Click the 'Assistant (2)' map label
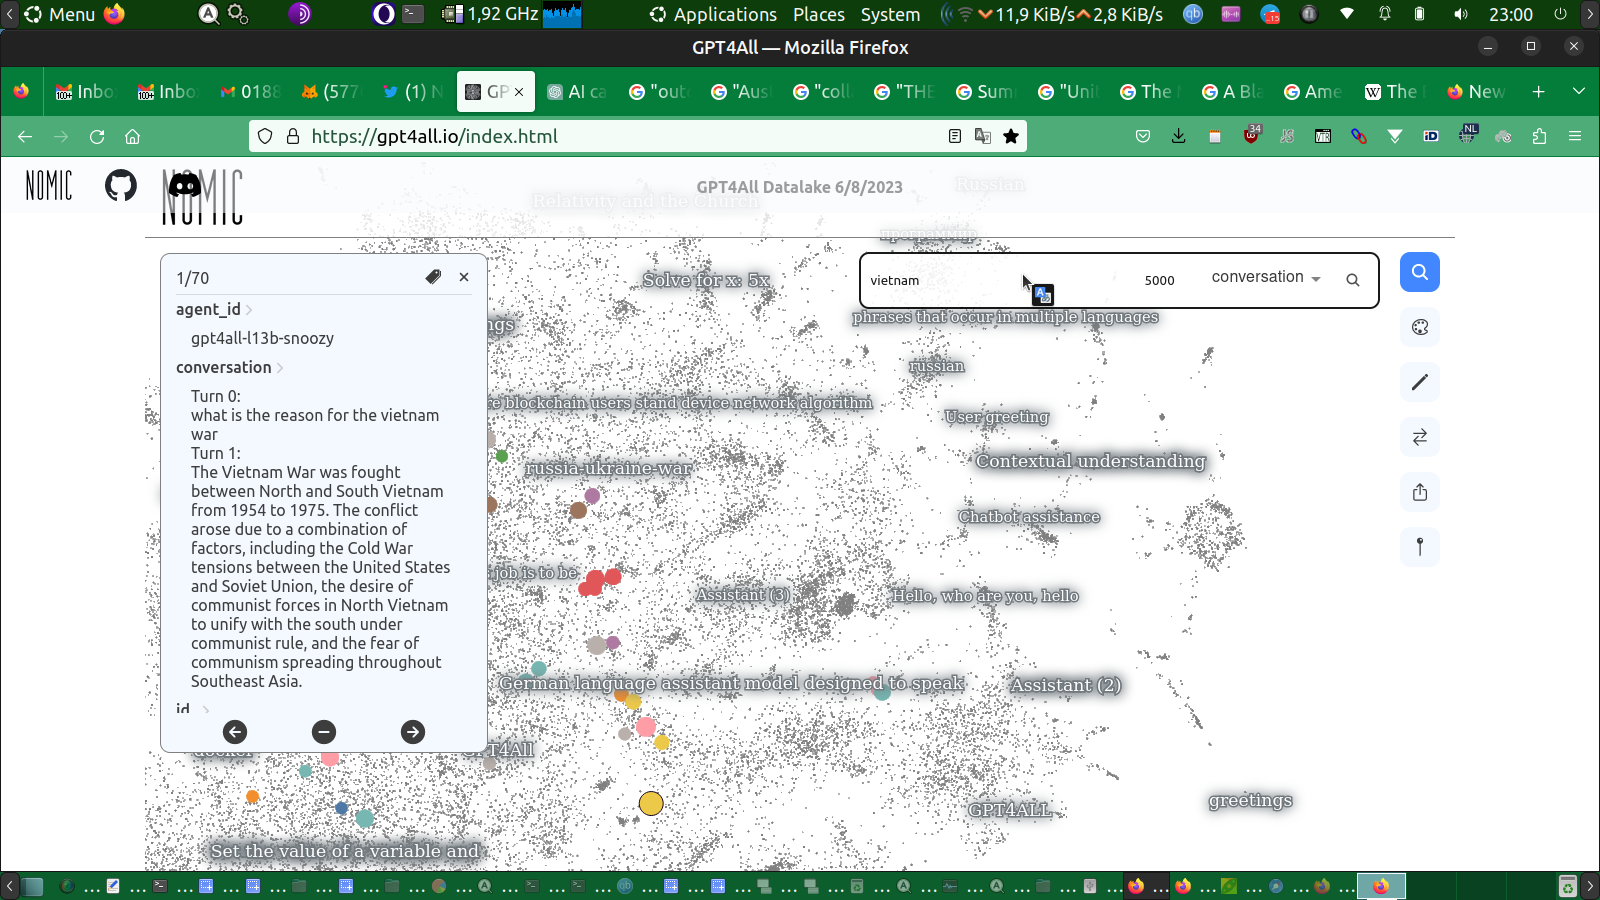This screenshot has height=900, width=1600. click(x=1066, y=685)
